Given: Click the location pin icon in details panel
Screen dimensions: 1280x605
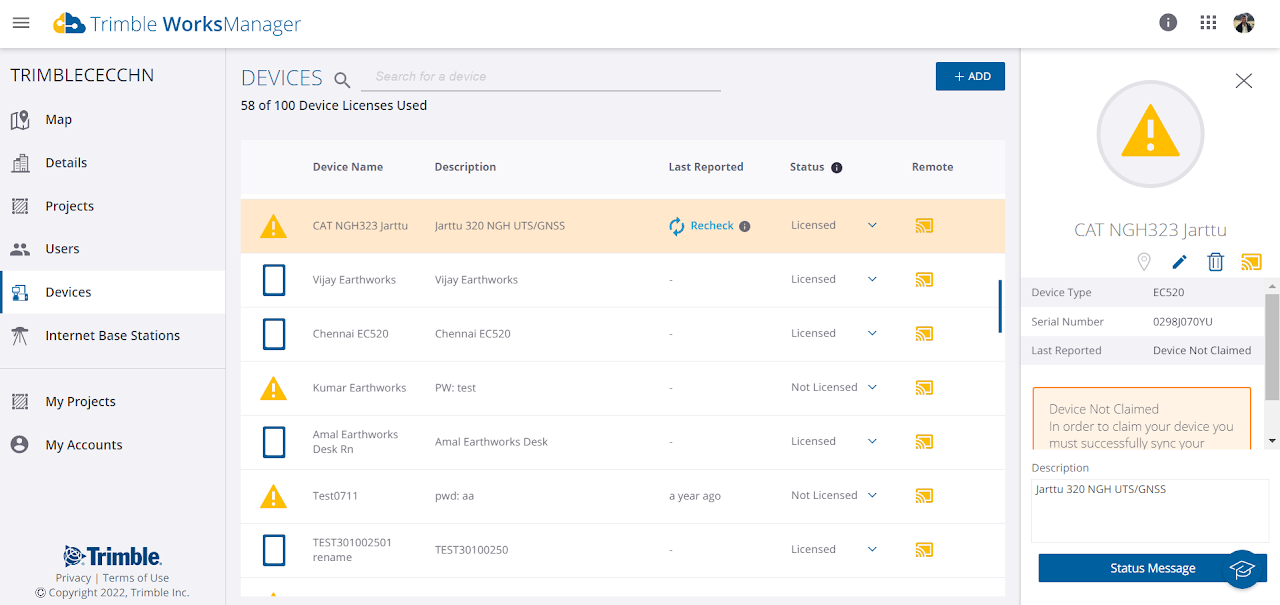Looking at the screenshot, I should pos(1144,262).
